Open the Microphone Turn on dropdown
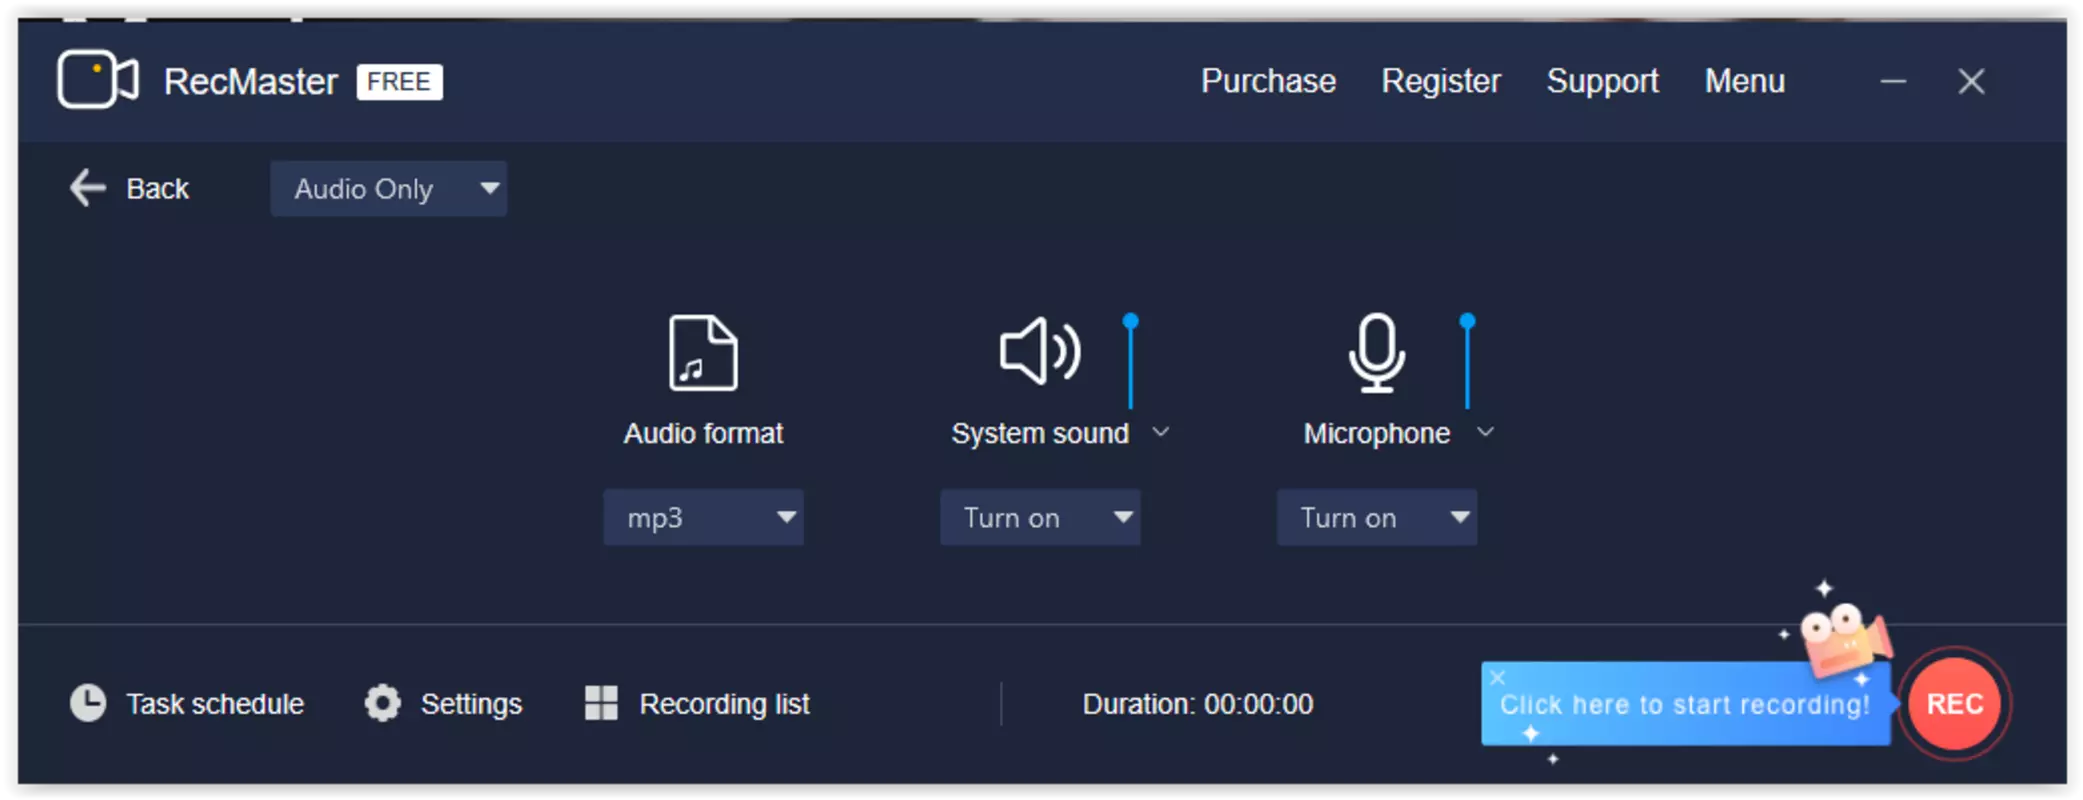Viewport: 2083px width, 800px height. tap(1377, 517)
